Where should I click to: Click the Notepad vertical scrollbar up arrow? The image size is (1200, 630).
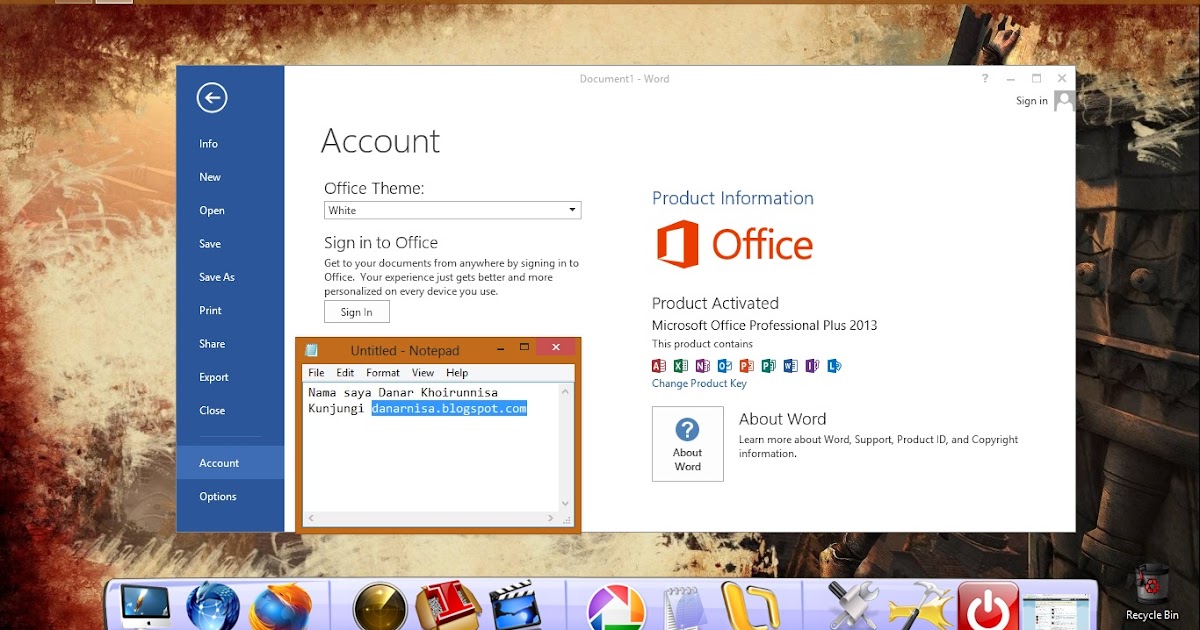click(565, 391)
